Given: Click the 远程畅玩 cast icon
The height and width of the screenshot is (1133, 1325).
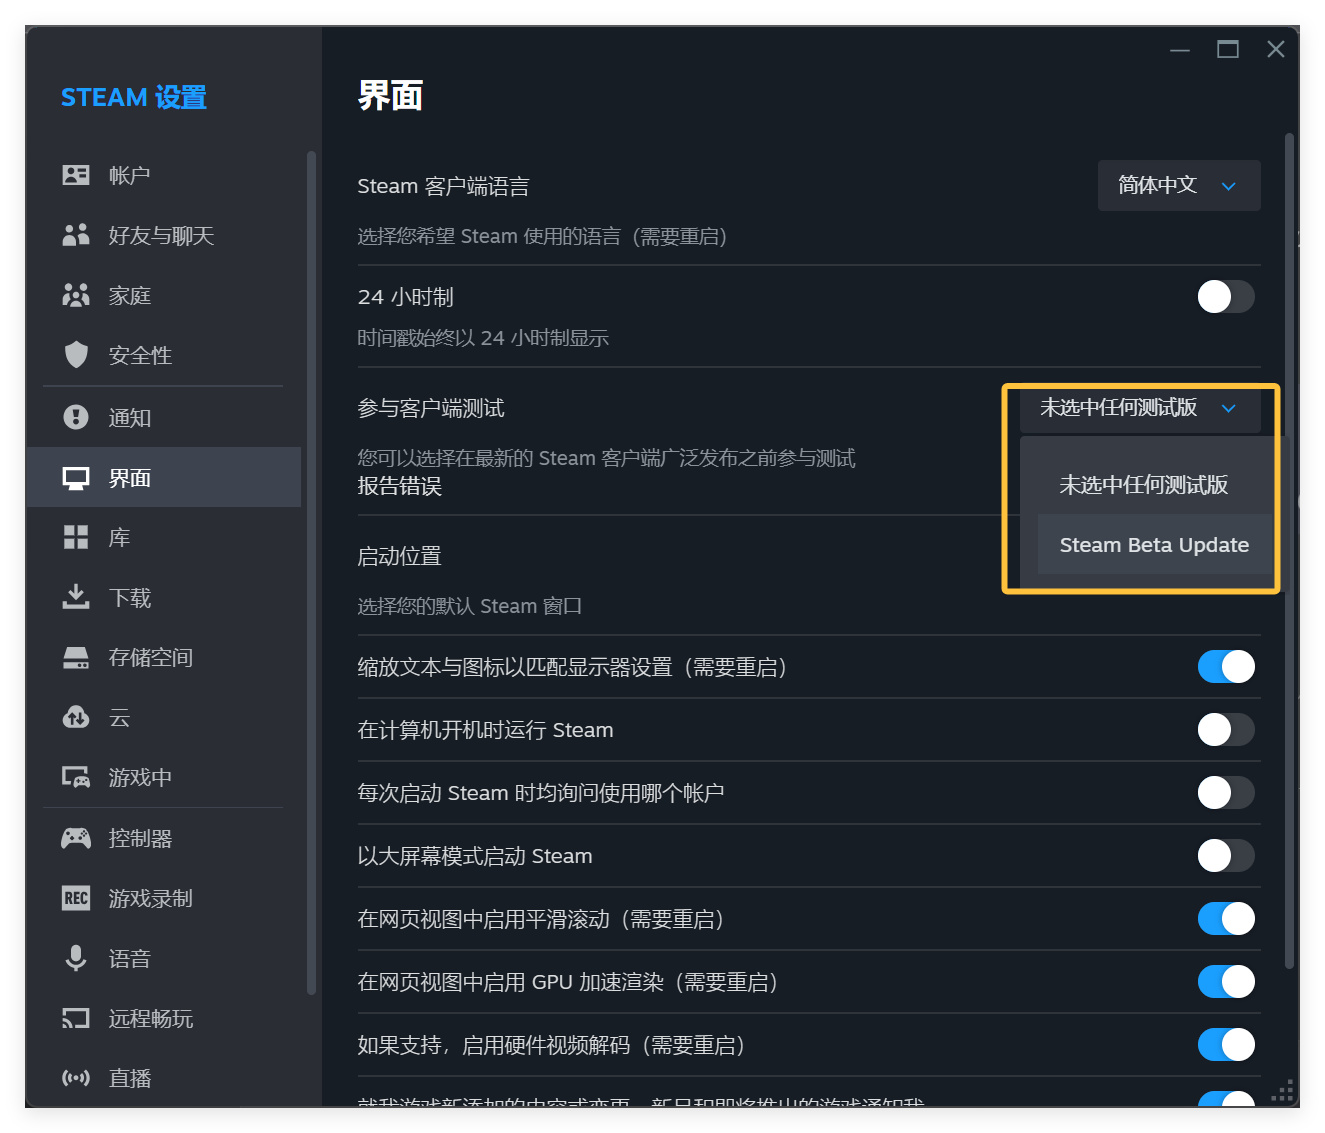Looking at the screenshot, I should tap(76, 1018).
